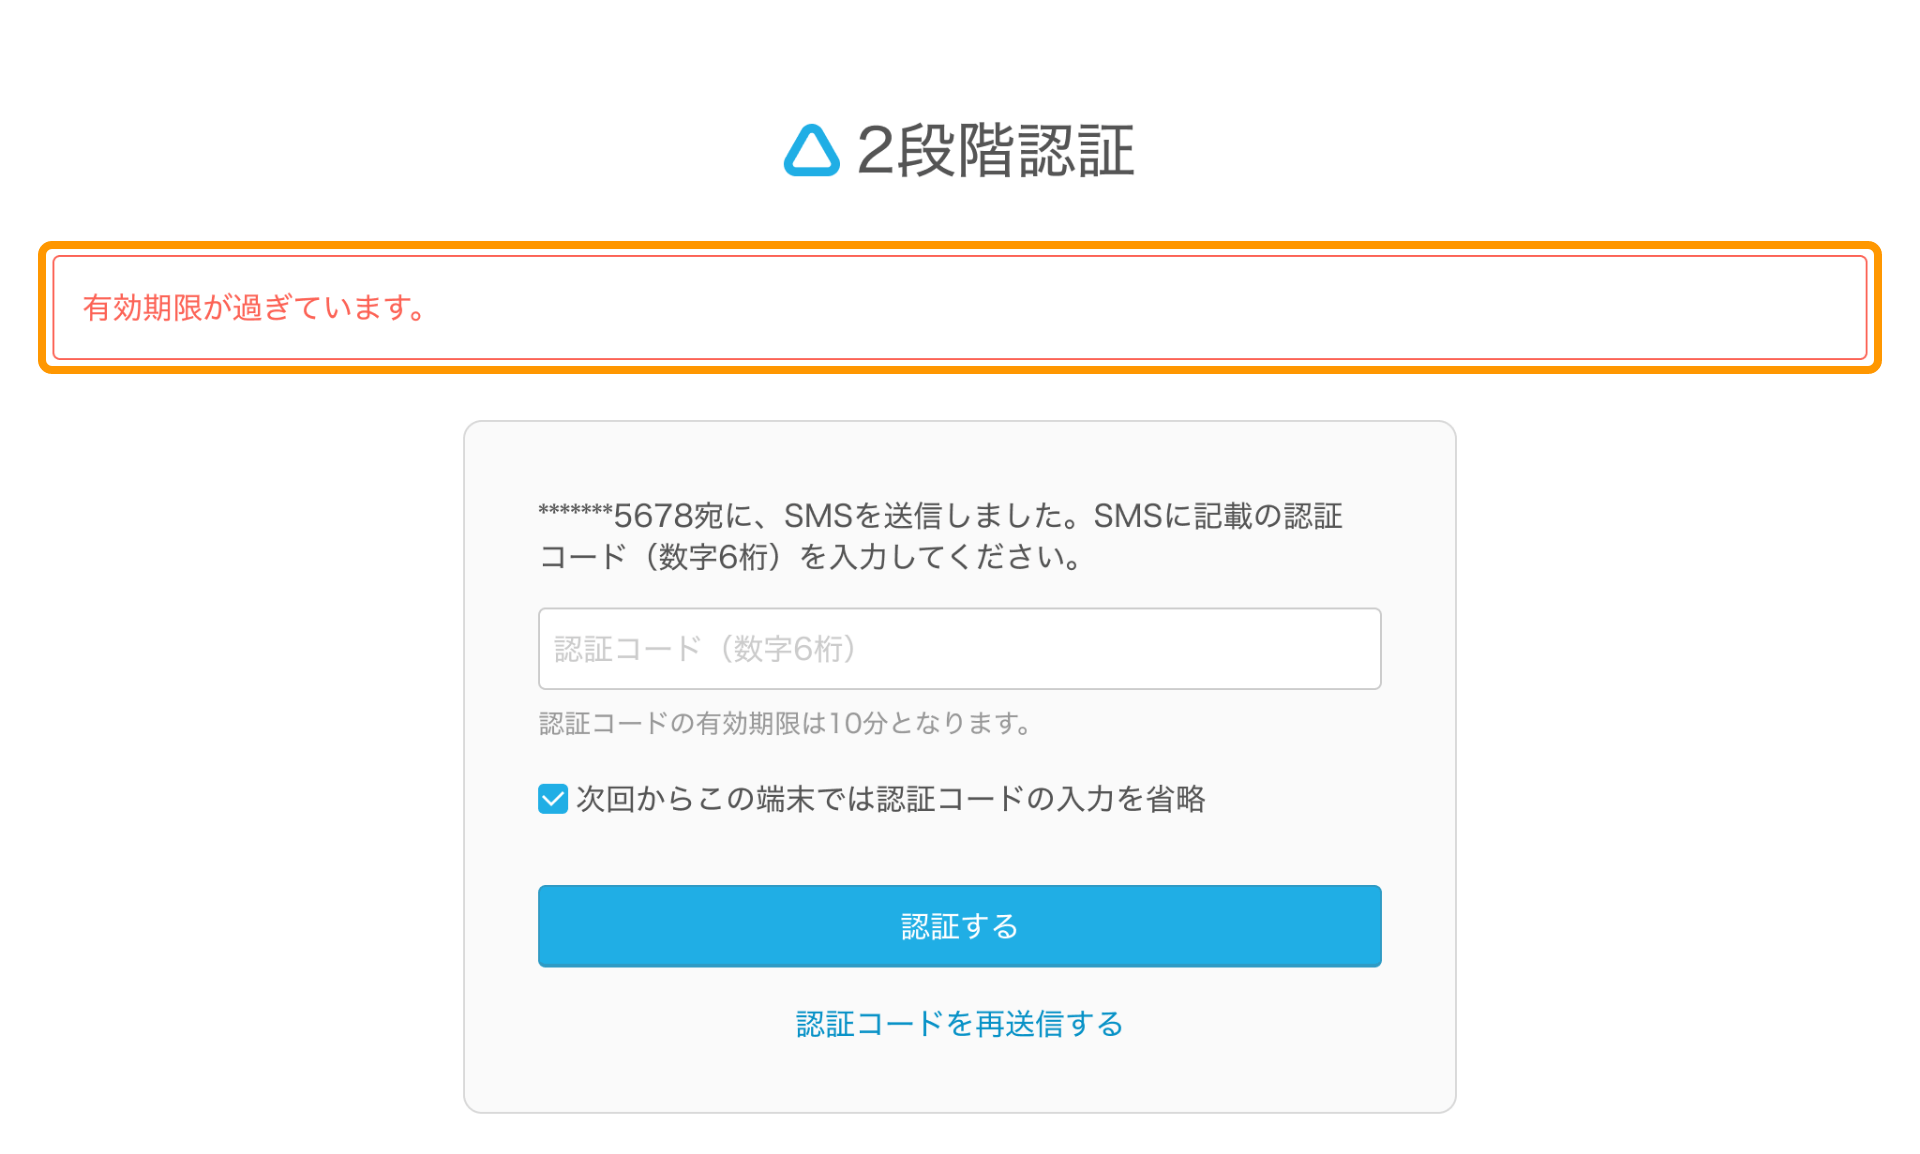This screenshot has width=1920, height=1154.
Task: Select the gray verification card panel
Action: coord(958,770)
